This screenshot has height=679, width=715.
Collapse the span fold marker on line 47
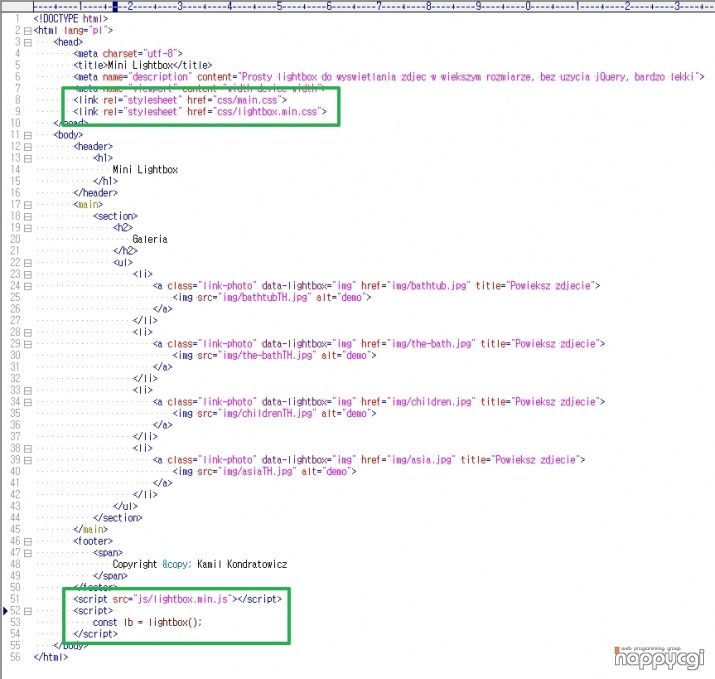(27, 553)
